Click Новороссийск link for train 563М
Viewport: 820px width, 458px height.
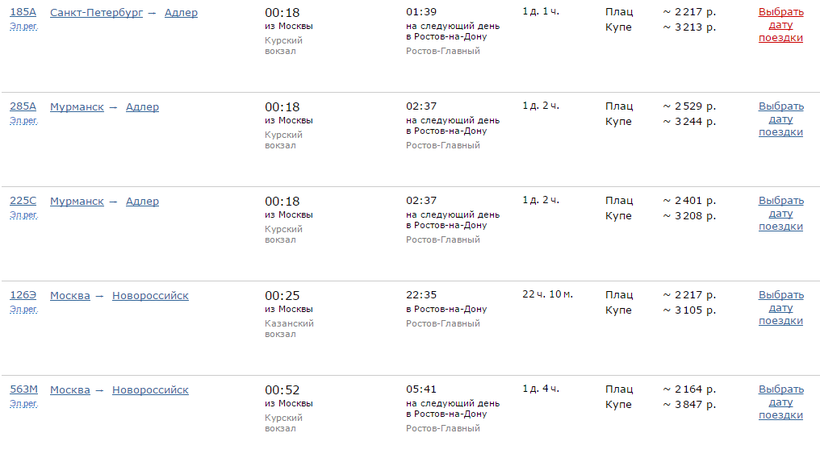tap(150, 390)
